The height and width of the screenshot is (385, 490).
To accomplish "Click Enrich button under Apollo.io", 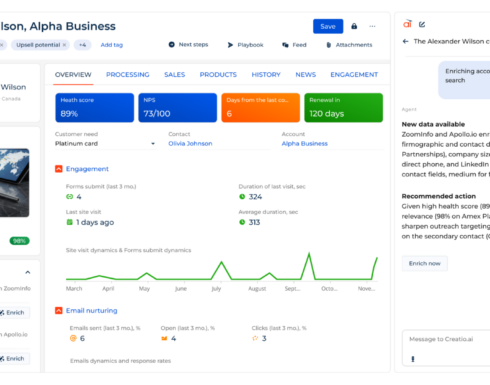I will [15, 359].
